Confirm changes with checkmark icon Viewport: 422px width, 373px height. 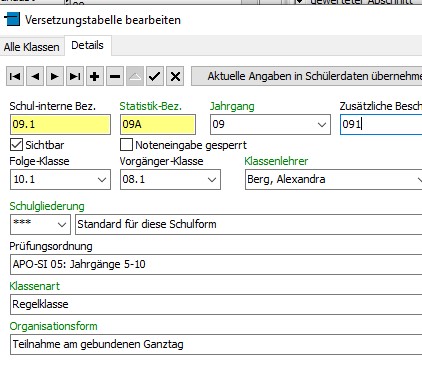[155, 76]
